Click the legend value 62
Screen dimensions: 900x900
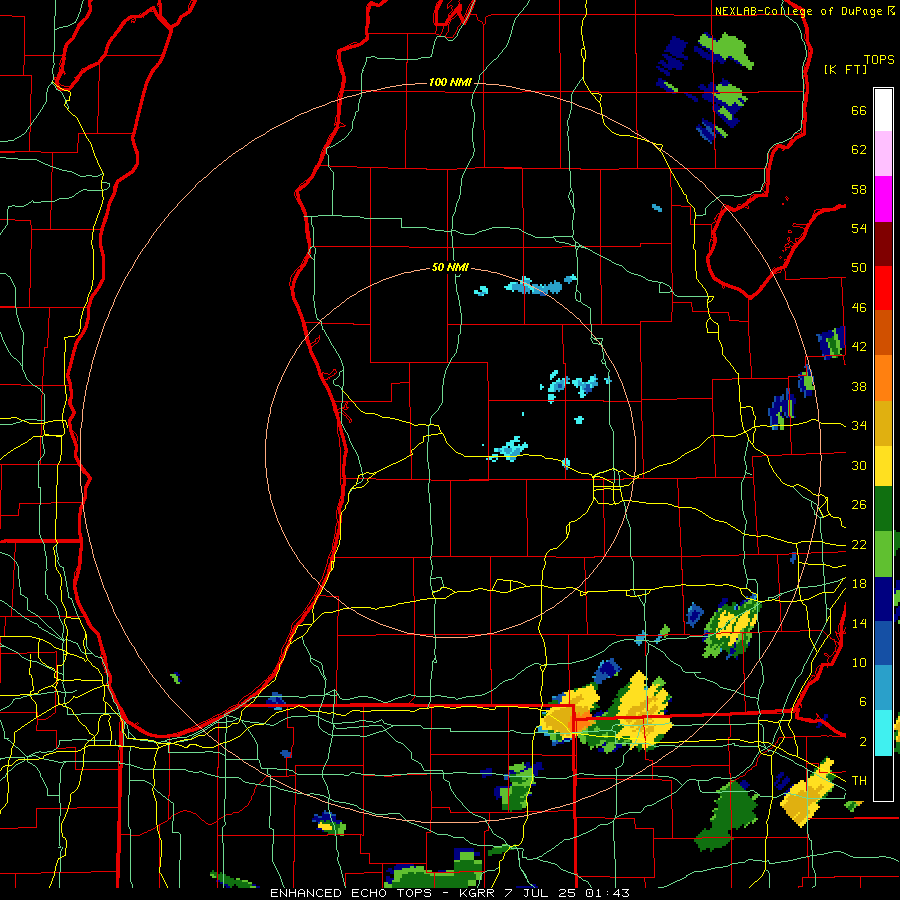[x=859, y=150]
